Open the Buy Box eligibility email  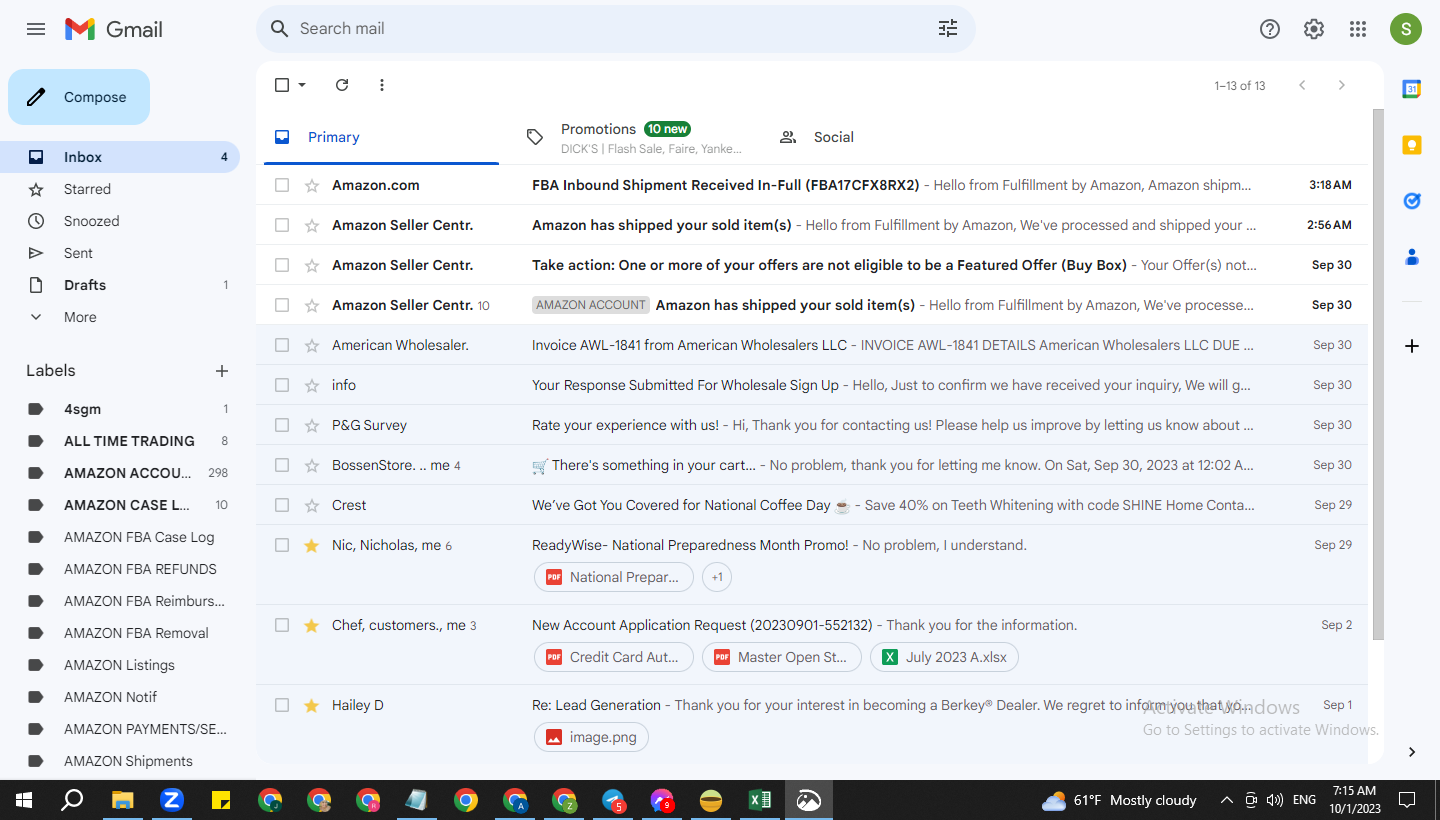pyautogui.click(x=812, y=265)
